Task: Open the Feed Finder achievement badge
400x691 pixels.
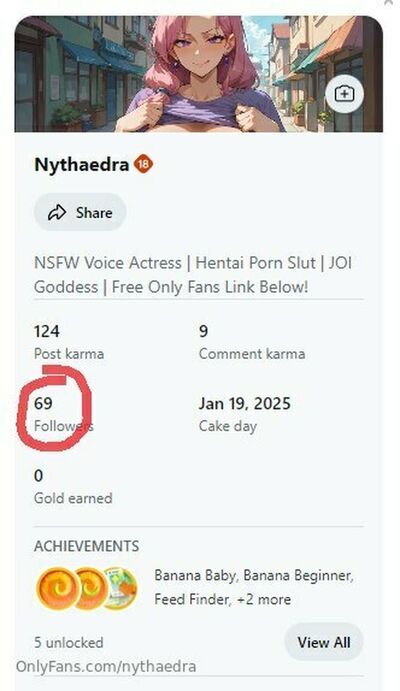Action: pos(120,588)
